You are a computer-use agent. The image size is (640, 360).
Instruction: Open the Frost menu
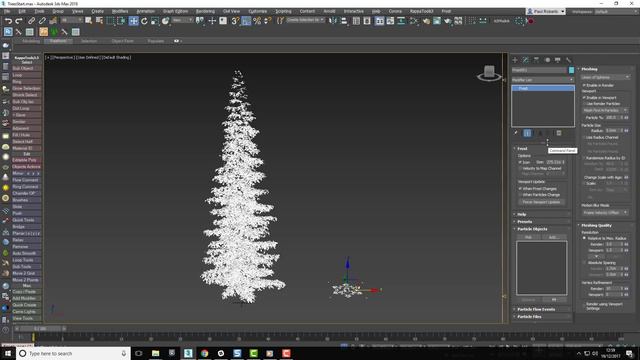(446, 11)
